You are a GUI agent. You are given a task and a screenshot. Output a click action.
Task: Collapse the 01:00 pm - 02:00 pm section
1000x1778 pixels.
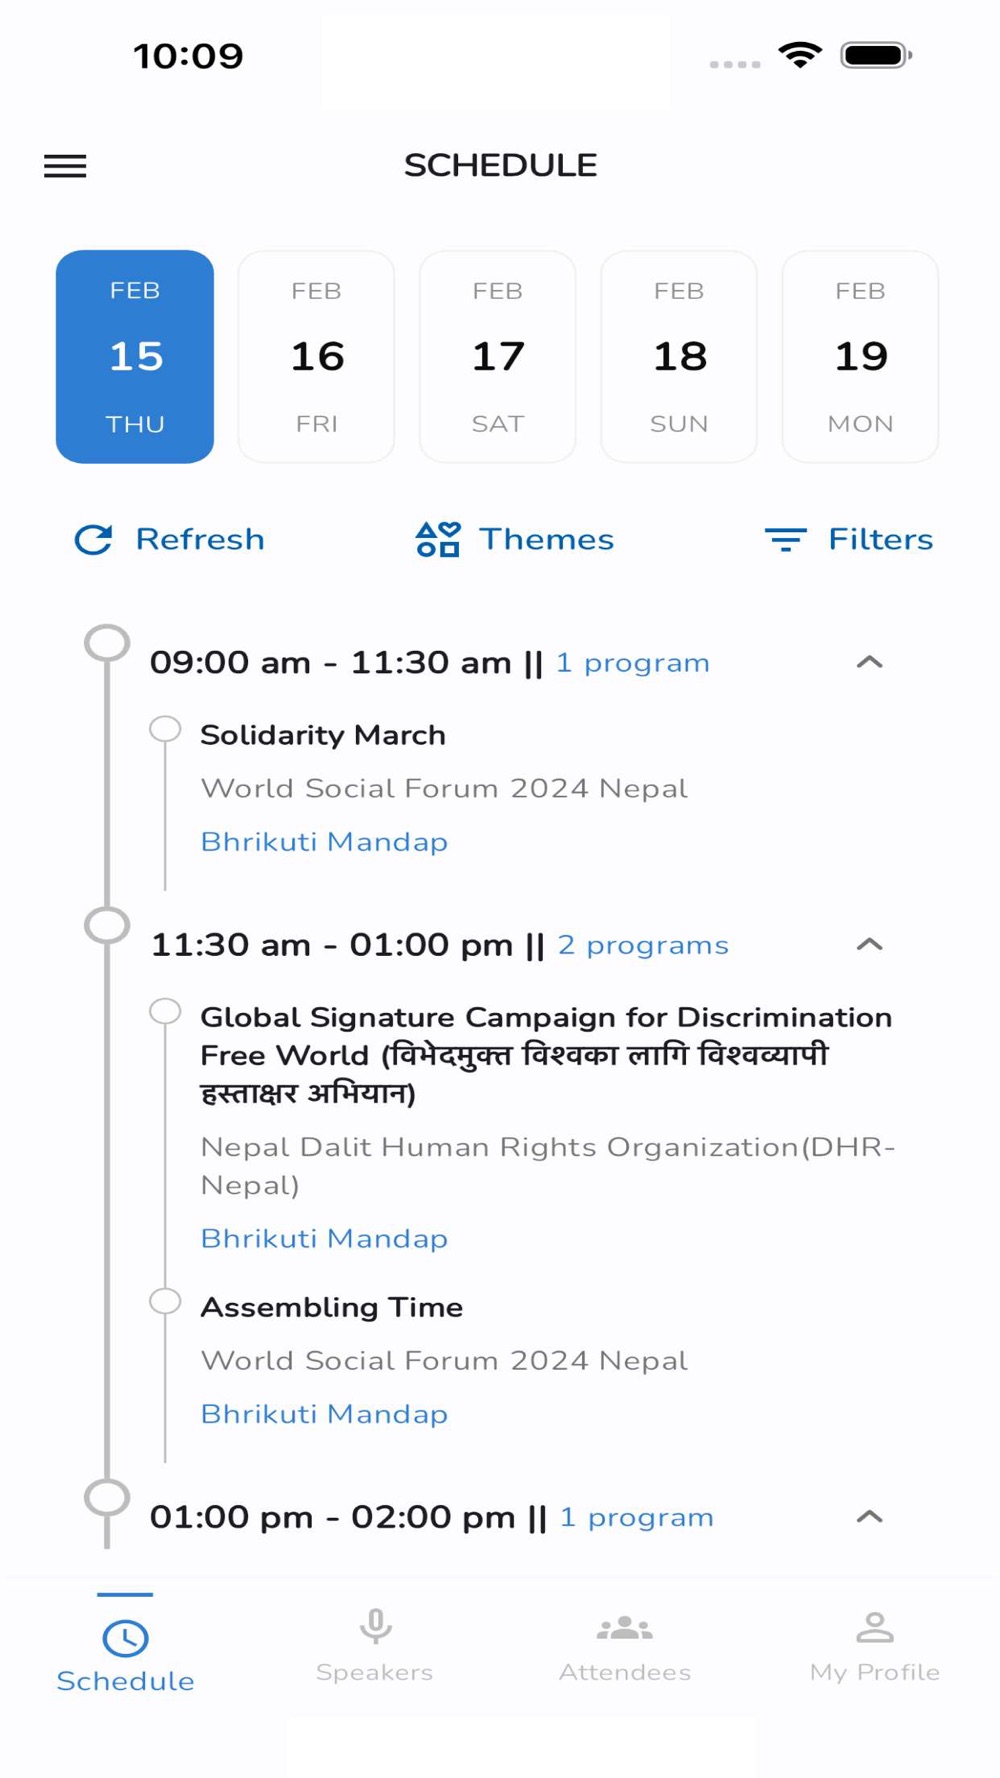pos(870,1516)
